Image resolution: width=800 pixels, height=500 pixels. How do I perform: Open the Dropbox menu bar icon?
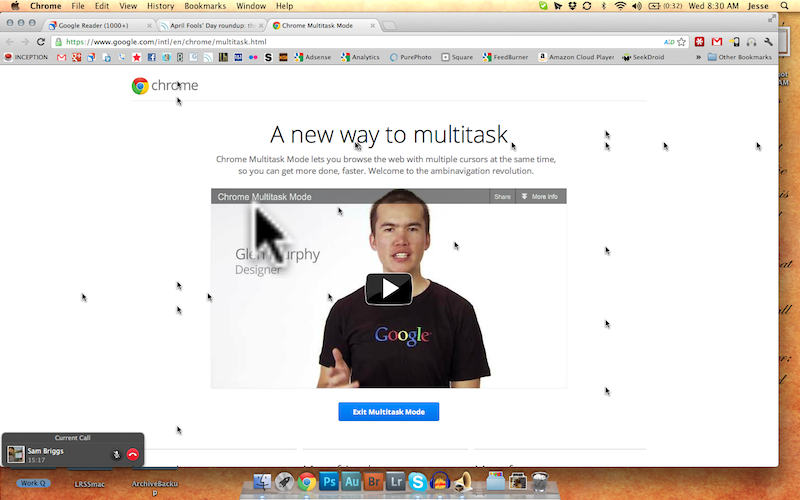point(572,6)
